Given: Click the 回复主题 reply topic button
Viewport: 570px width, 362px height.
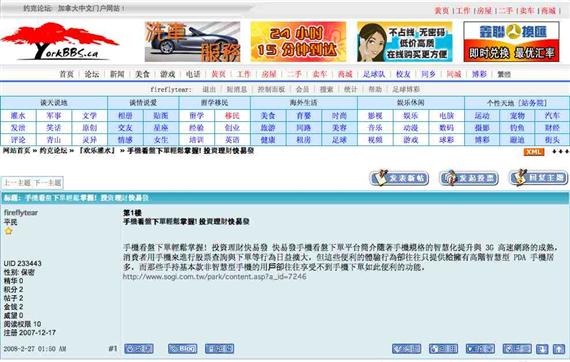Looking at the screenshot, I should pos(539,178).
